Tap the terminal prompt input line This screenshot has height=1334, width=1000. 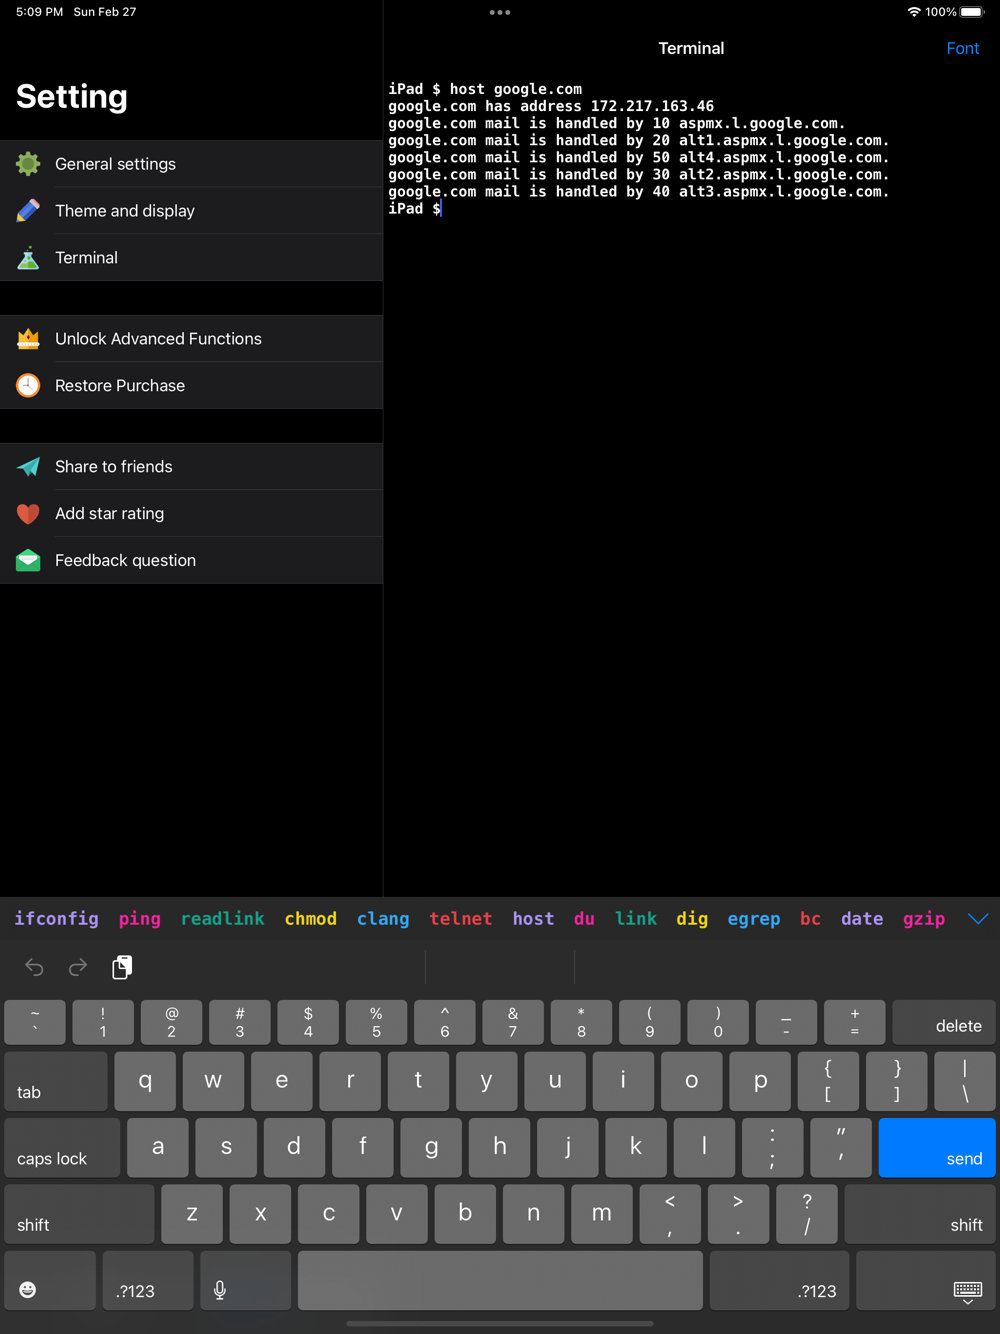point(415,209)
